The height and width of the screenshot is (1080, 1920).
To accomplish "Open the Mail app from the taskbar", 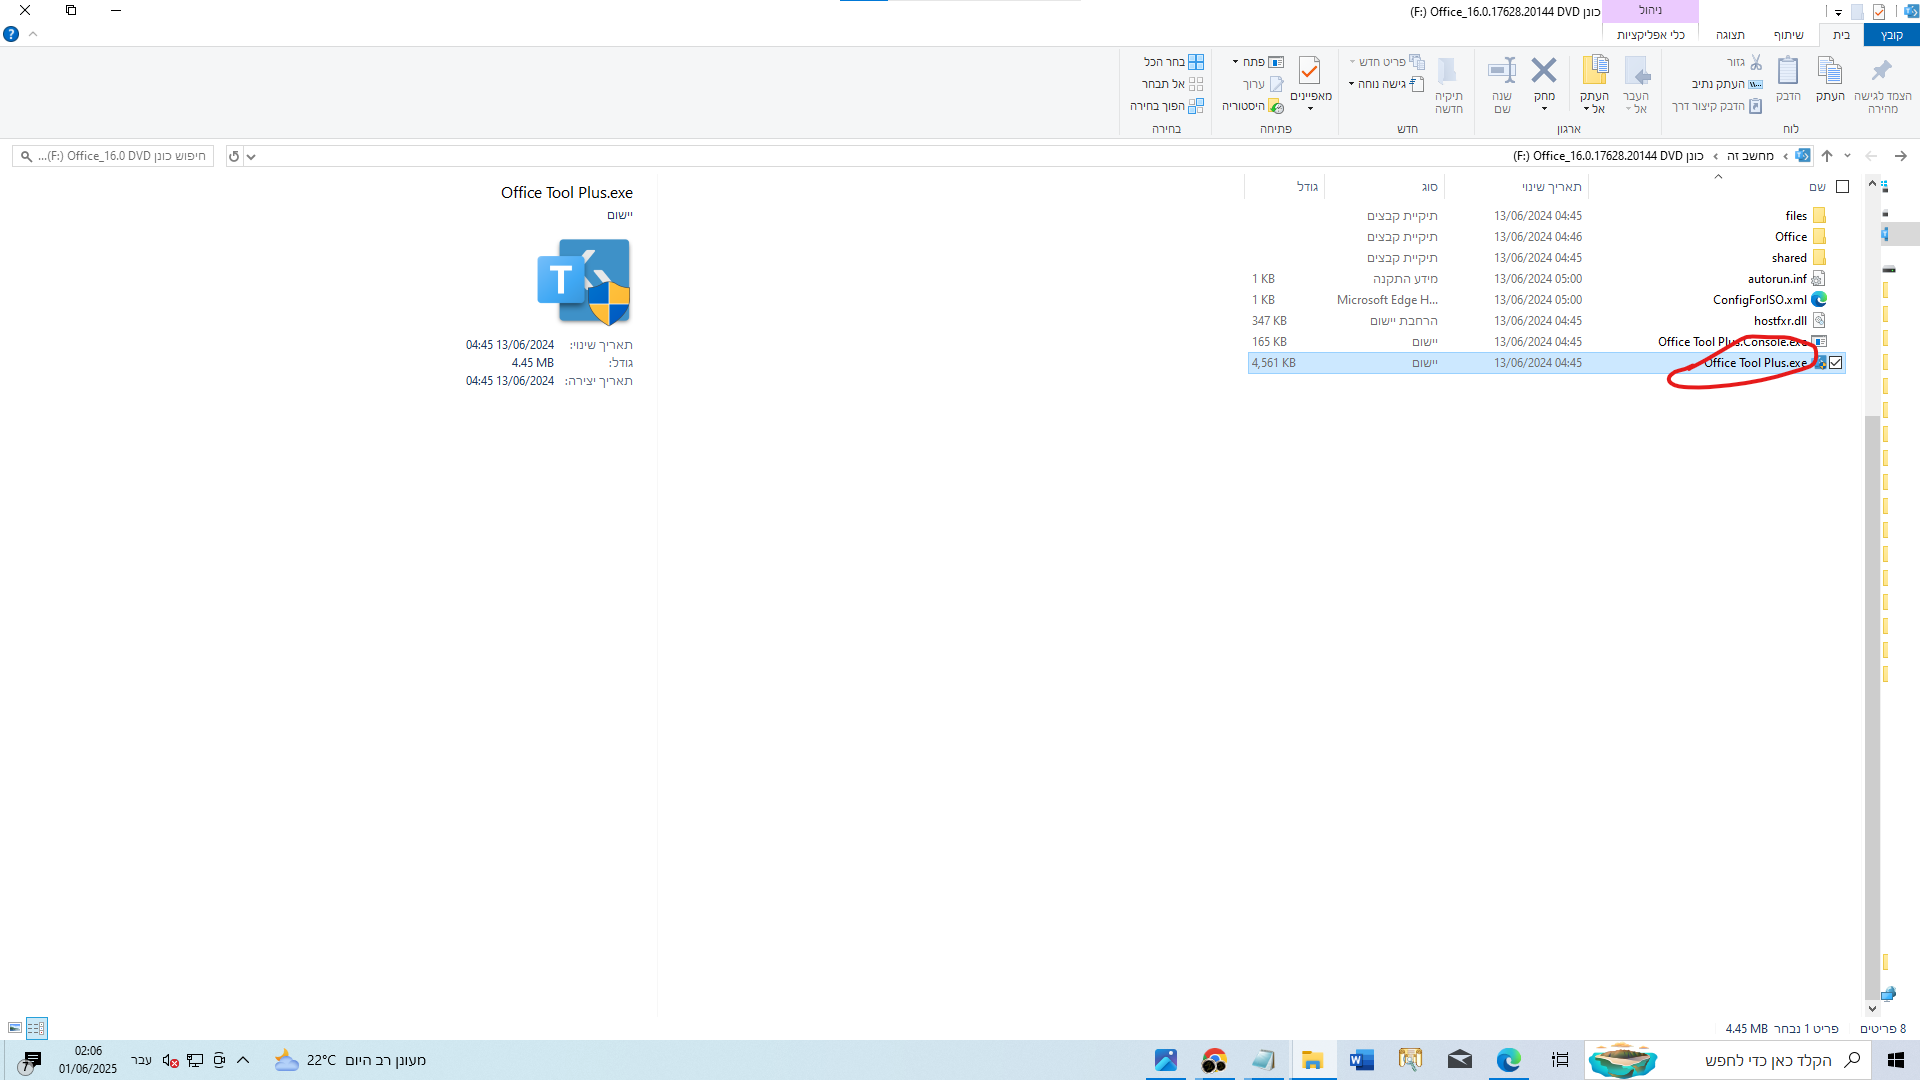I will [x=1460, y=1060].
